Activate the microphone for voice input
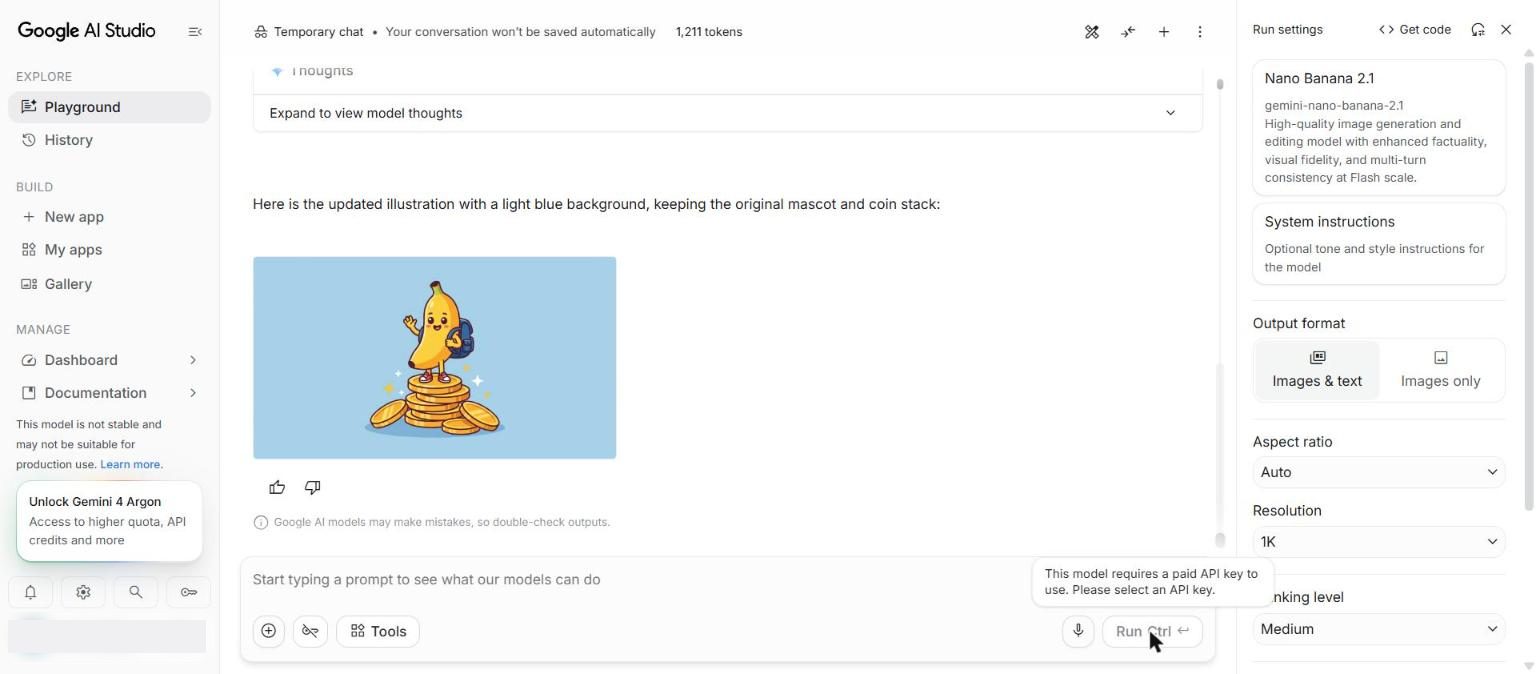Screen dimensions: 1536x674 click(x=1078, y=631)
